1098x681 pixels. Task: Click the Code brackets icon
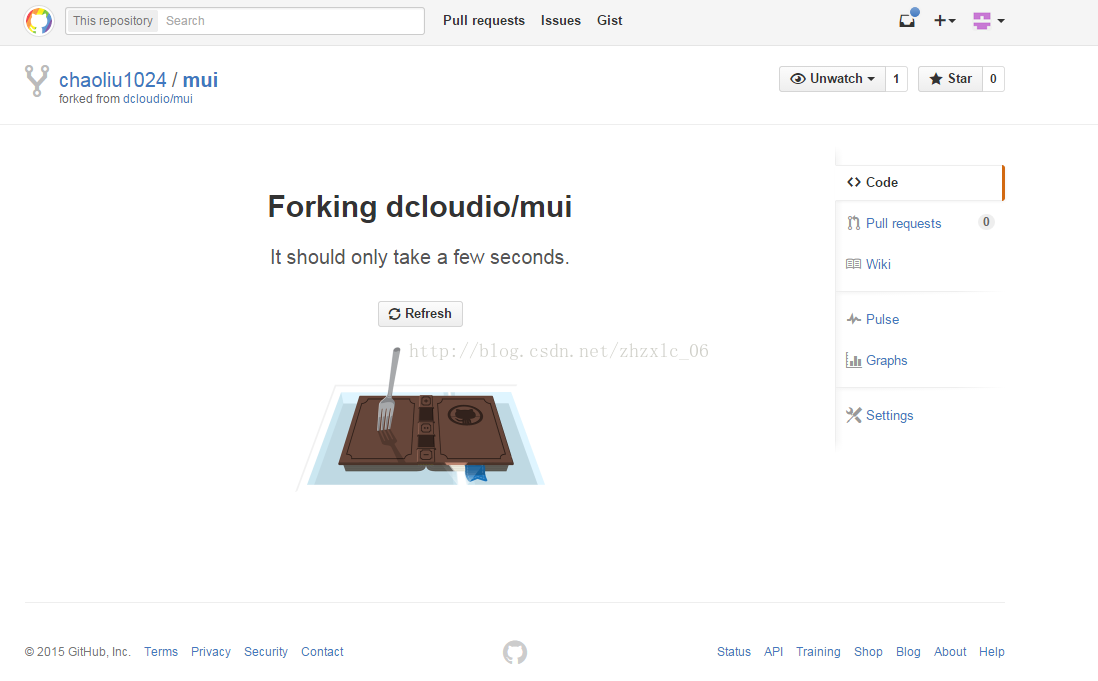(854, 183)
